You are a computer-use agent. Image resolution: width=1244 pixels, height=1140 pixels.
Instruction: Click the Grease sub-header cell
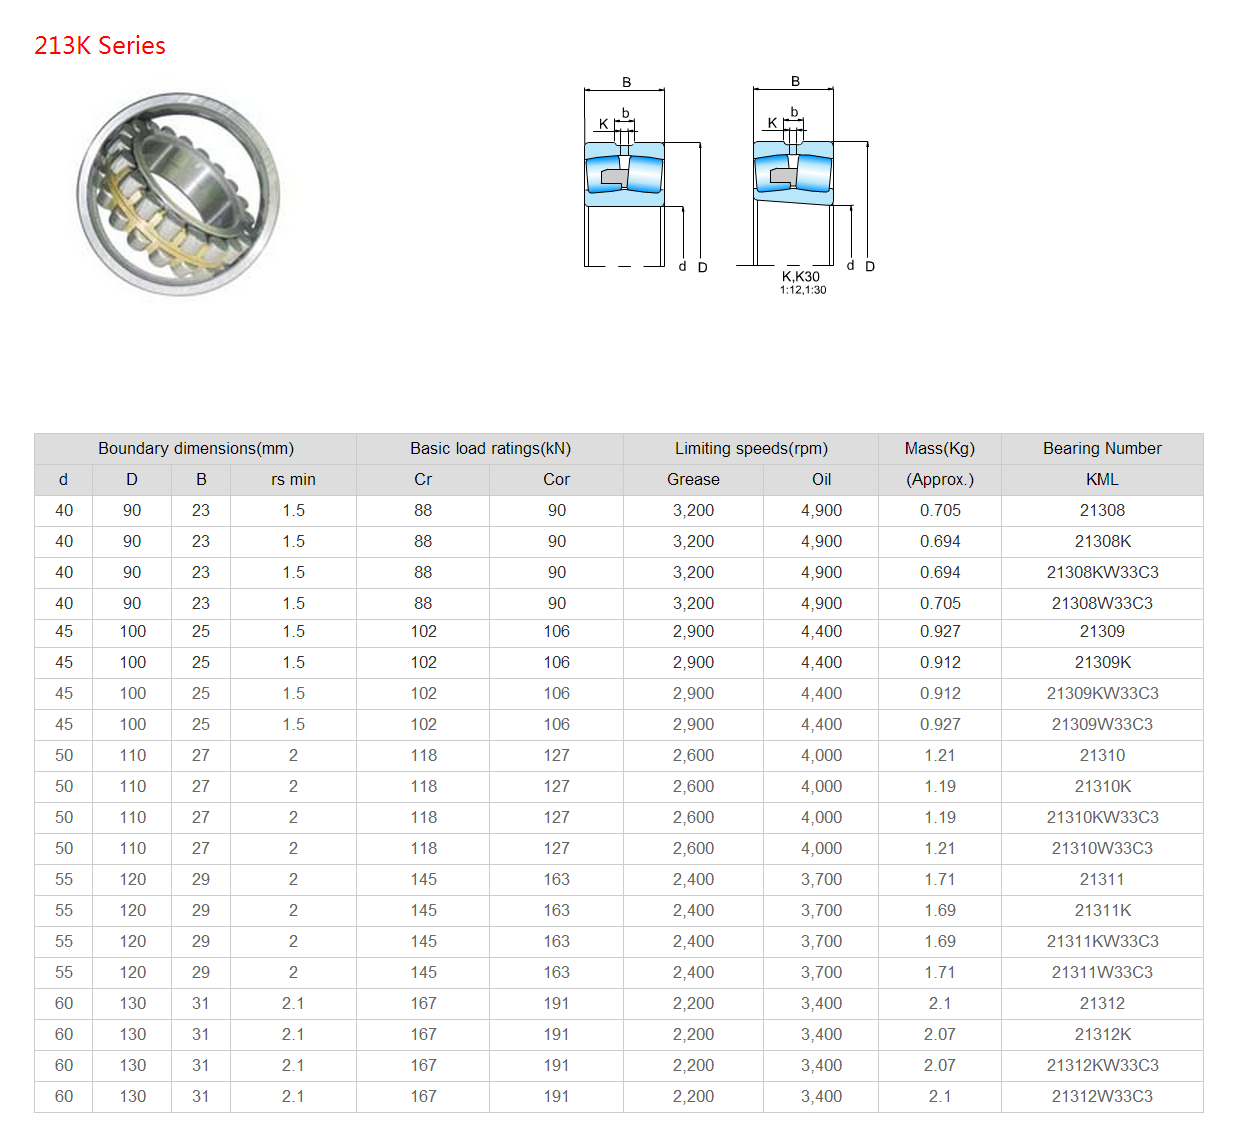[693, 480]
